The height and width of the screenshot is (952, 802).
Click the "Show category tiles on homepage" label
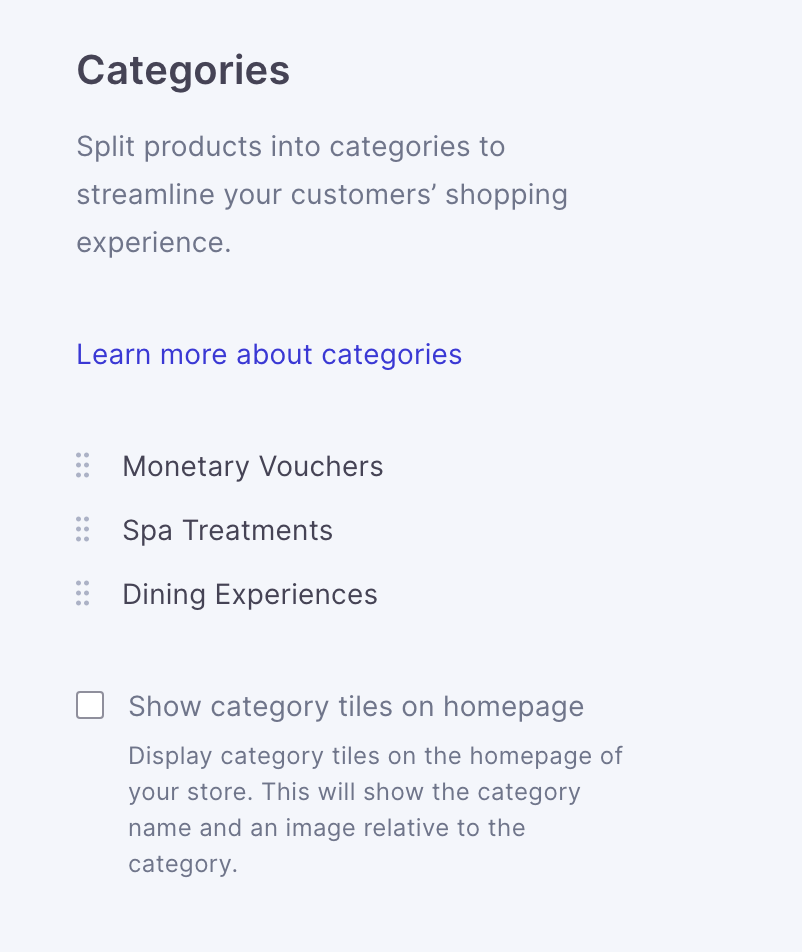pos(355,707)
